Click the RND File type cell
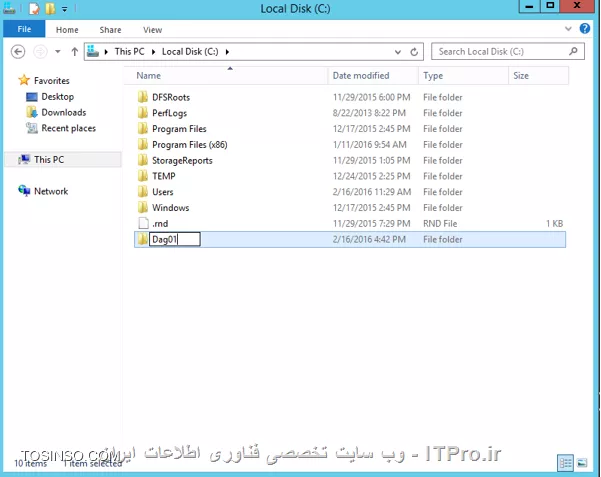601x477 pixels. [x=440, y=223]
